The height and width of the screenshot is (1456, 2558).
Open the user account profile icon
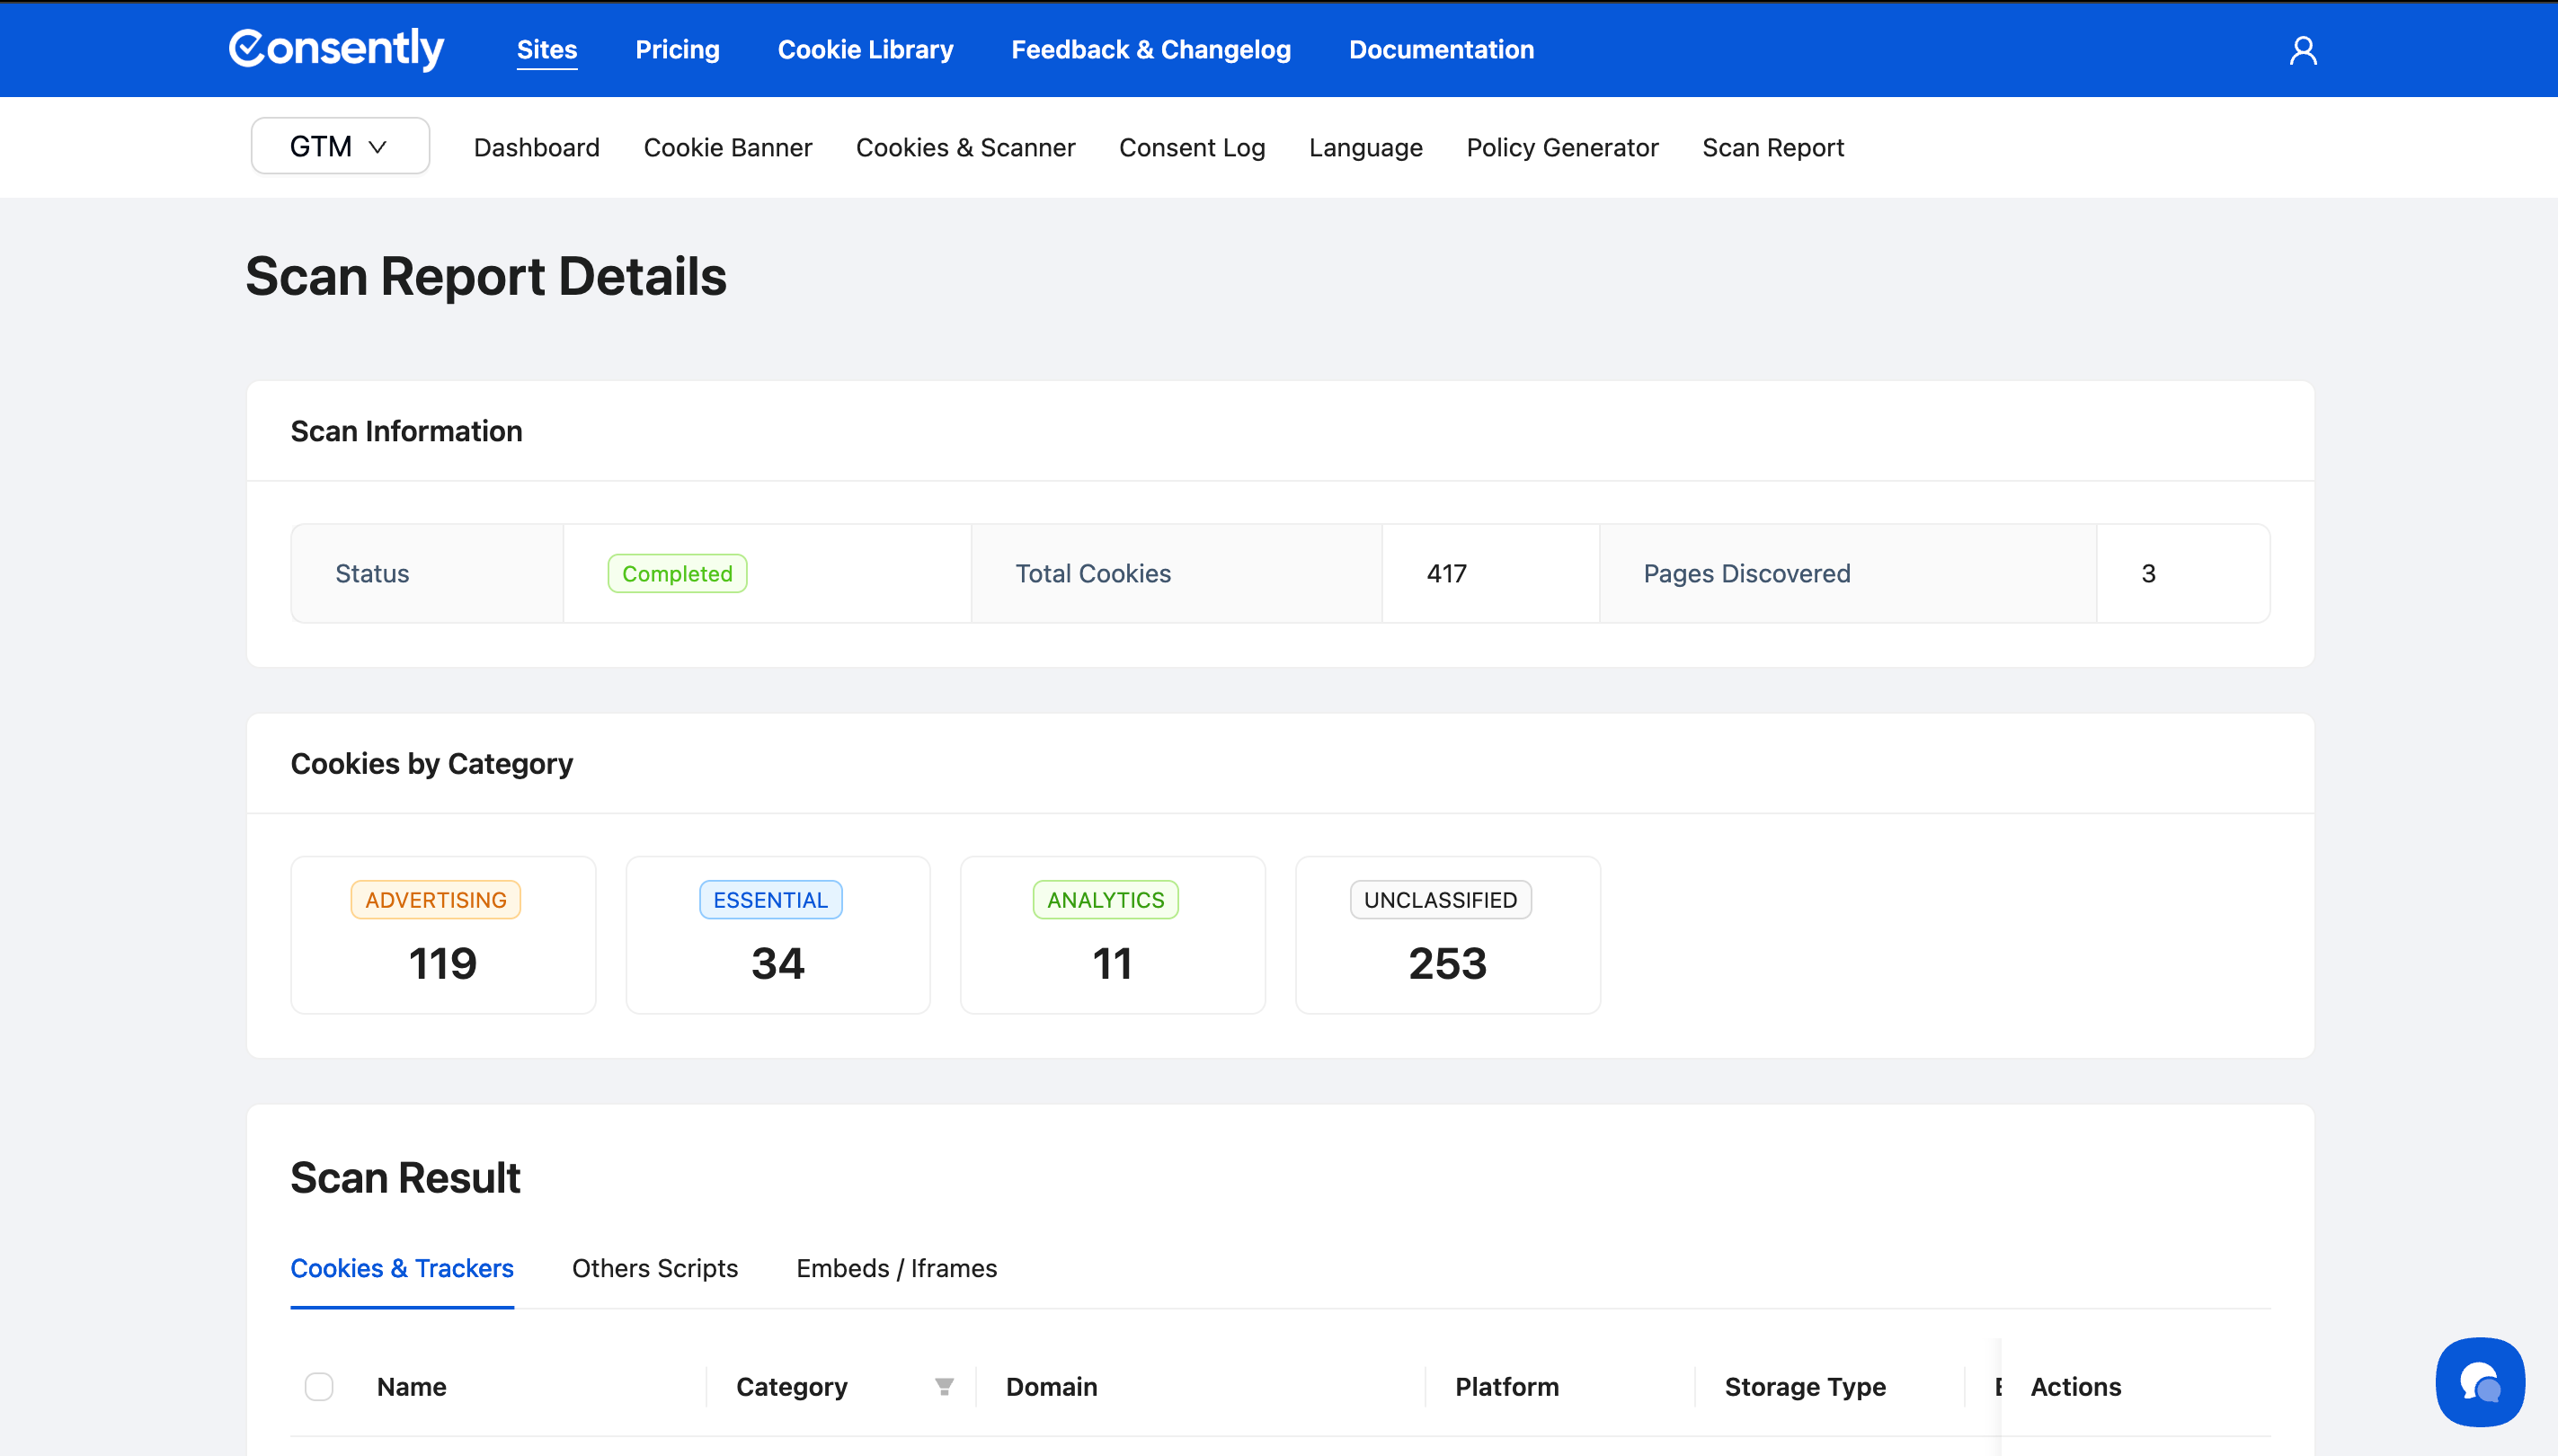point(2302,50)
